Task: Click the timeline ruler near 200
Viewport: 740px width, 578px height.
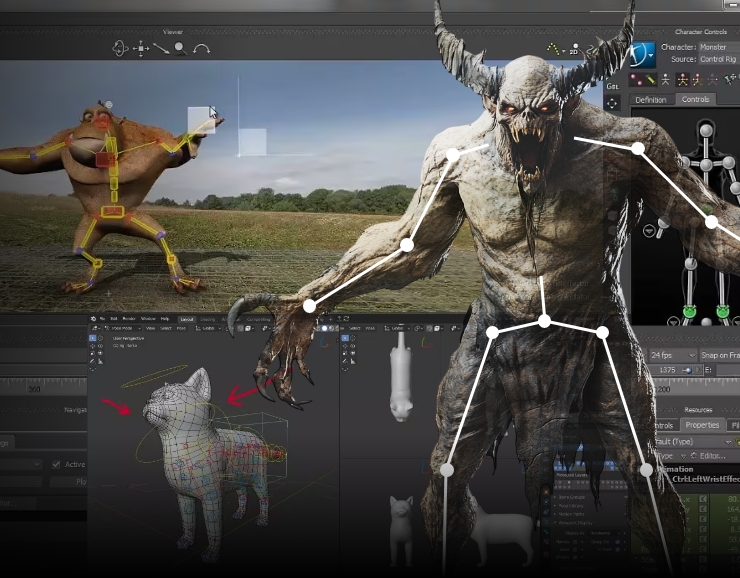Action: point(664,389)
